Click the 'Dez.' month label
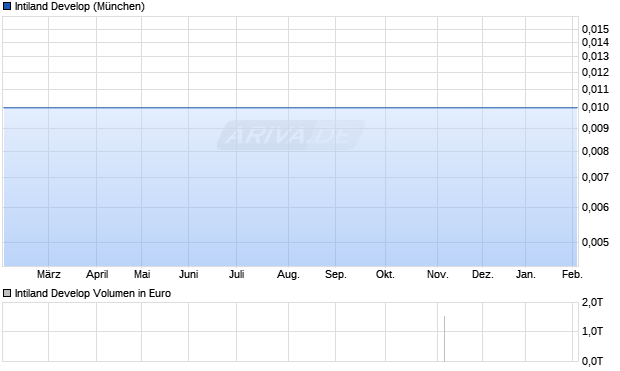620x371 pixels. point(483,274)
